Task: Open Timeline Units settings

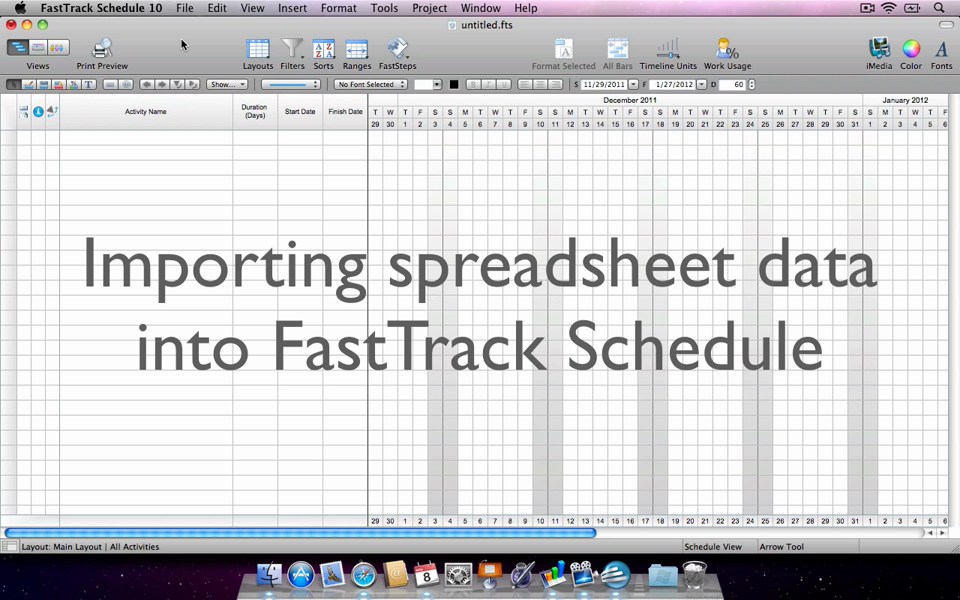Action: click(668, 54)
